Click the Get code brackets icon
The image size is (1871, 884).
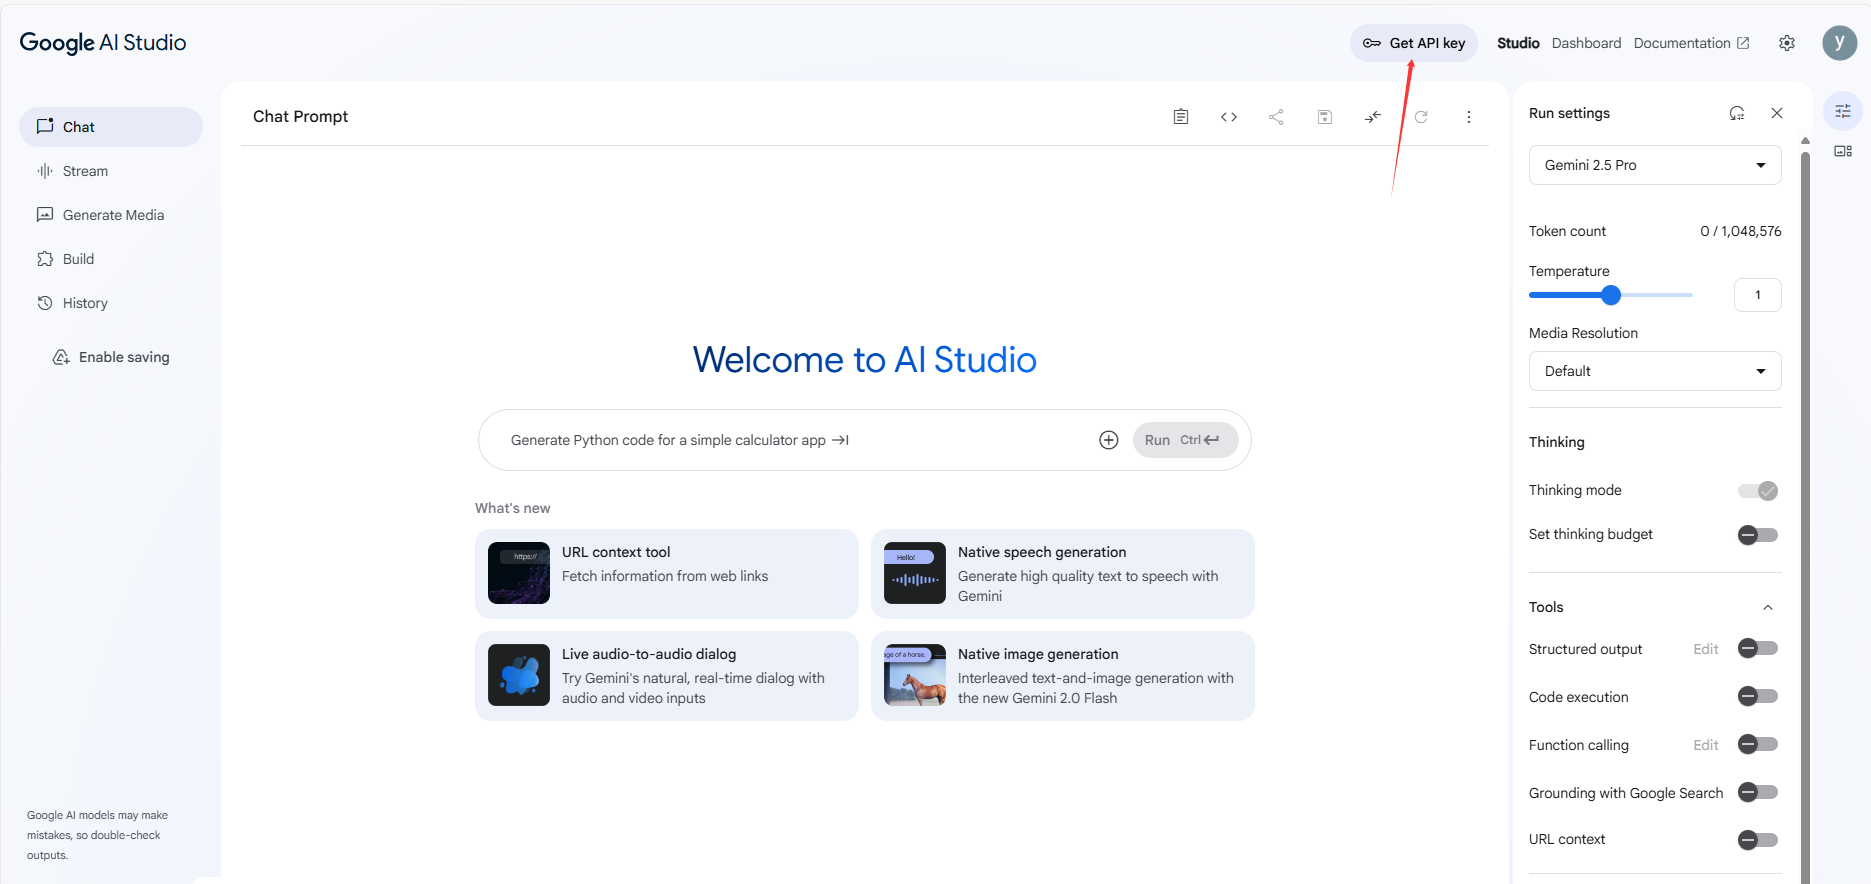point(1229,117)
